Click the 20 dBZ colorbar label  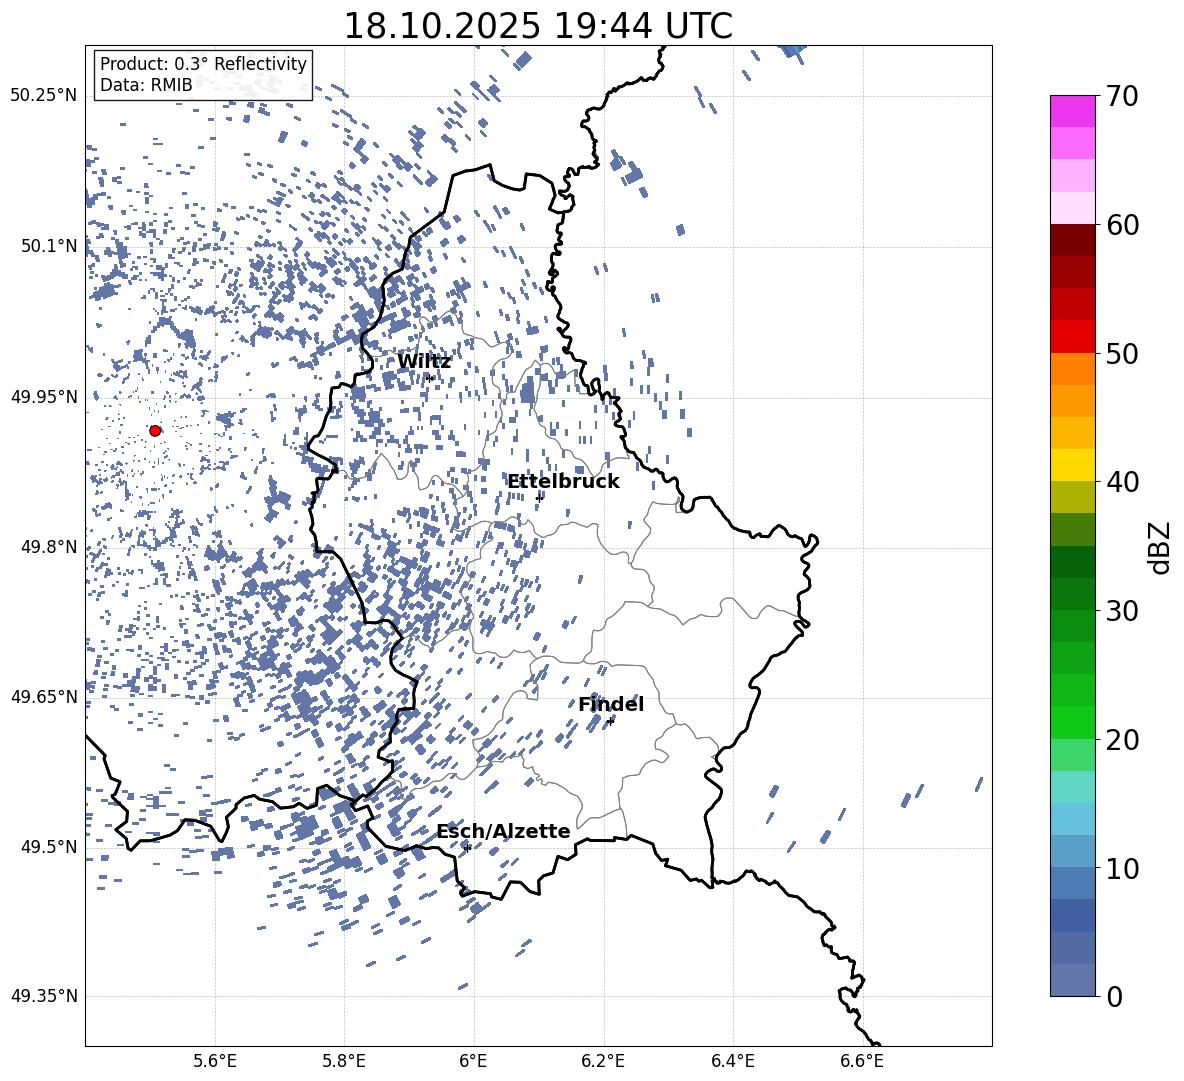[x=1123, y=739]
